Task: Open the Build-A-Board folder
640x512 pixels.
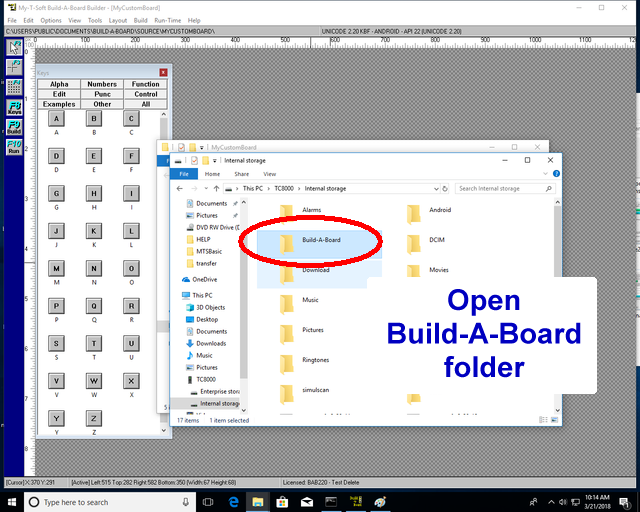Action: pyautogui.click(x=320, y=240)
